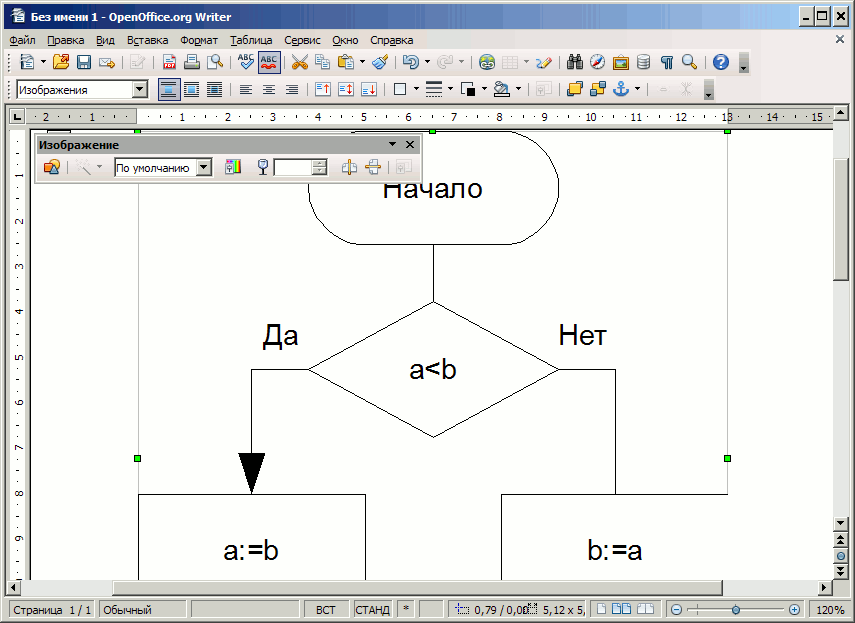Open the Line Color (border) dropdown arrow
Image resolution: width=855 pixels, height=623 pixels.
pos(484,89)
